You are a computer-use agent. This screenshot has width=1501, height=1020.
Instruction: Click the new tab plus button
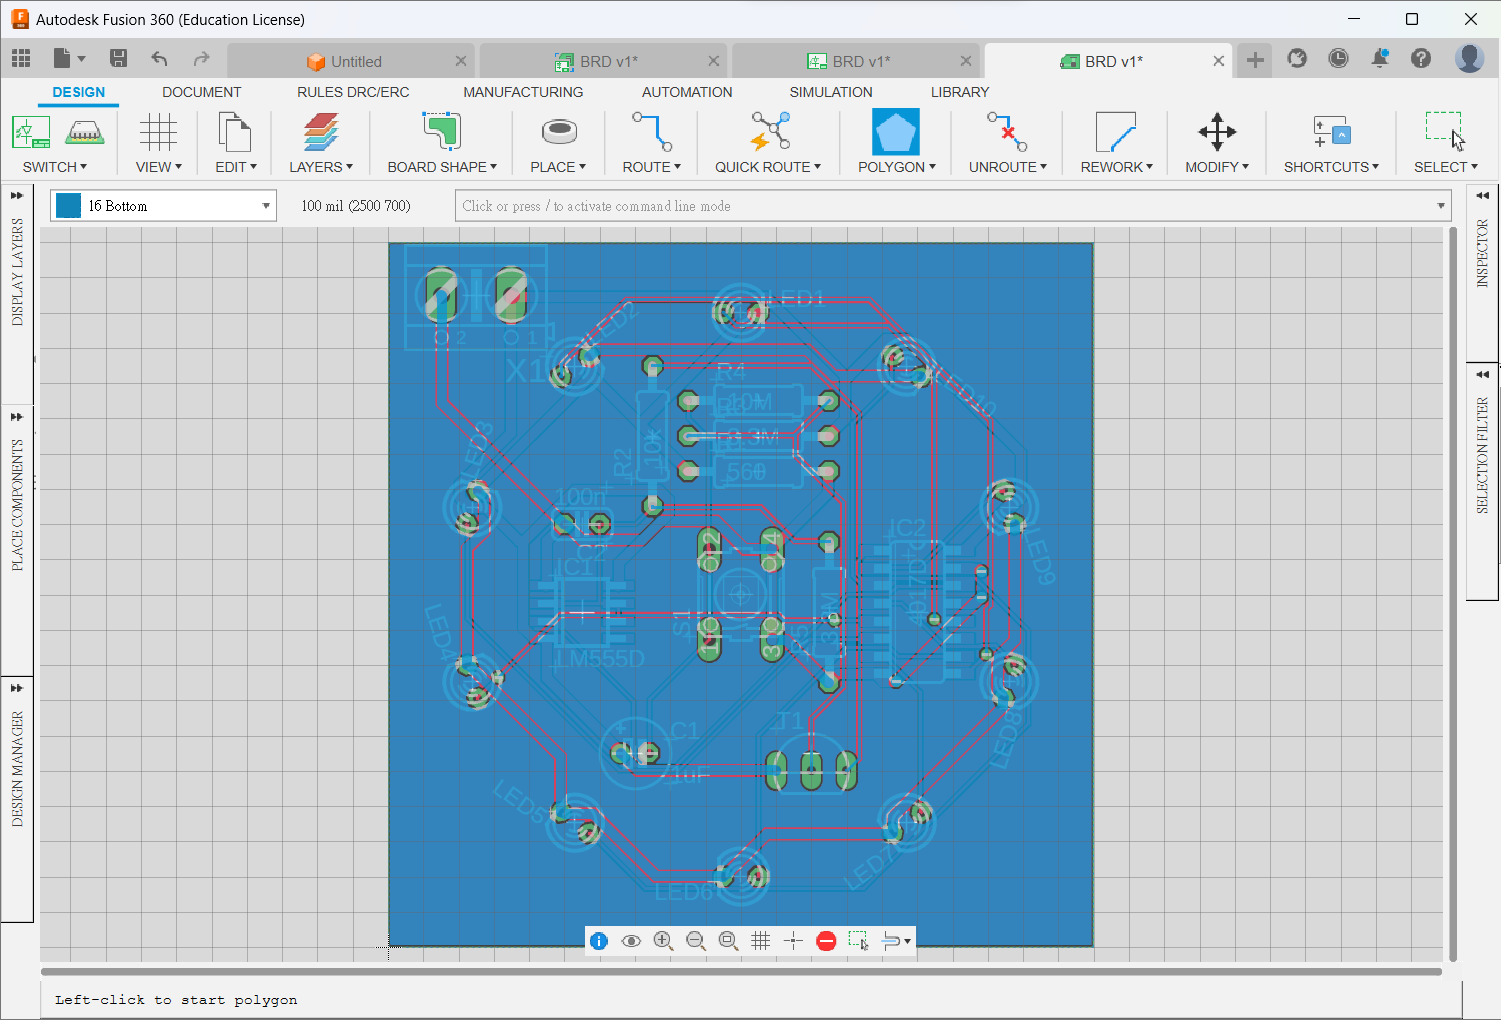(x=1255, y=60)
